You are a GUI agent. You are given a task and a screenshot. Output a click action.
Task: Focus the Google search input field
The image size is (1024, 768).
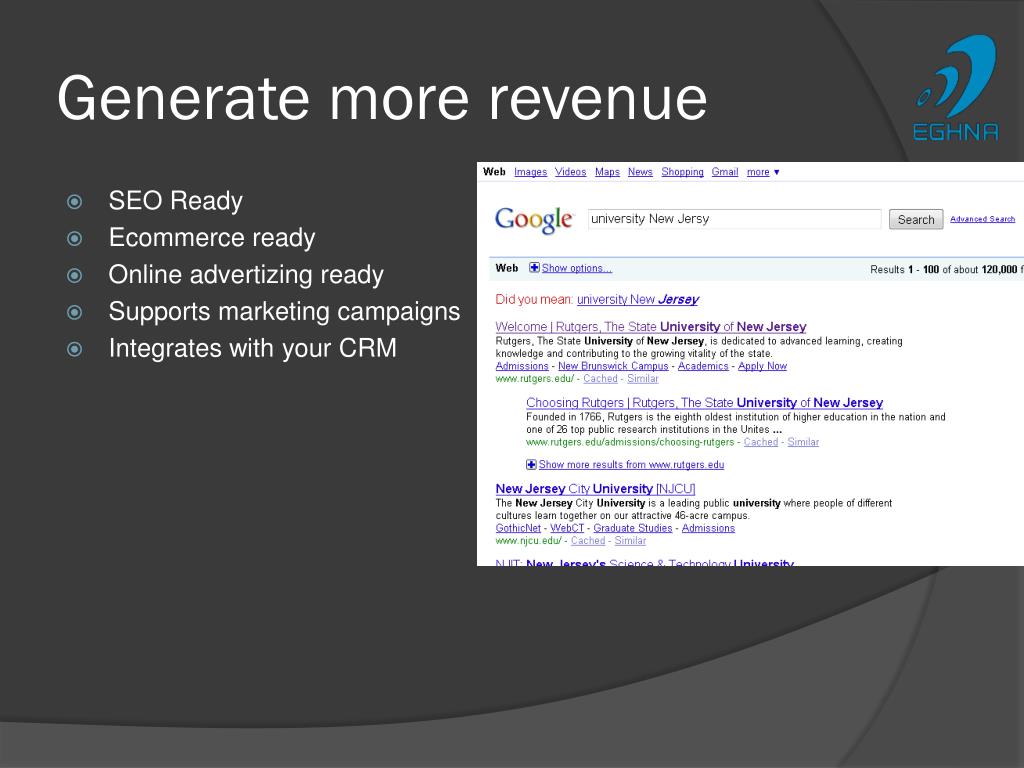[x=734, y=219]
